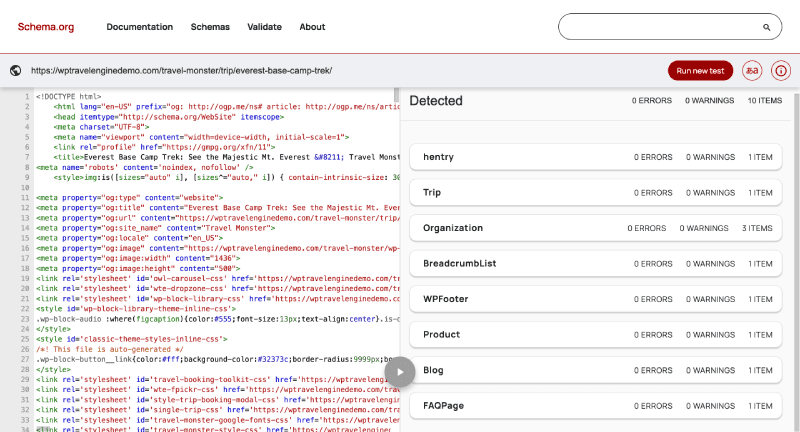The height and width of the screenshot is (432, 800).
Task: Click the 10 ITEMS summary count
Action: point(764,100)
